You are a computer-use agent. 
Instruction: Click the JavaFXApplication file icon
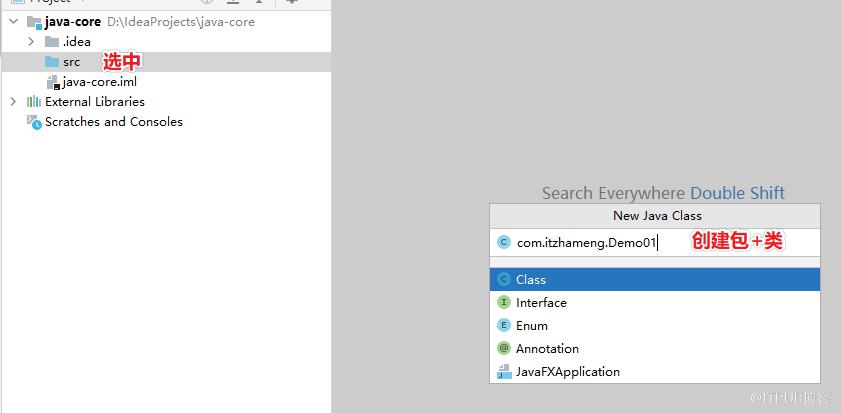[504, 372]
